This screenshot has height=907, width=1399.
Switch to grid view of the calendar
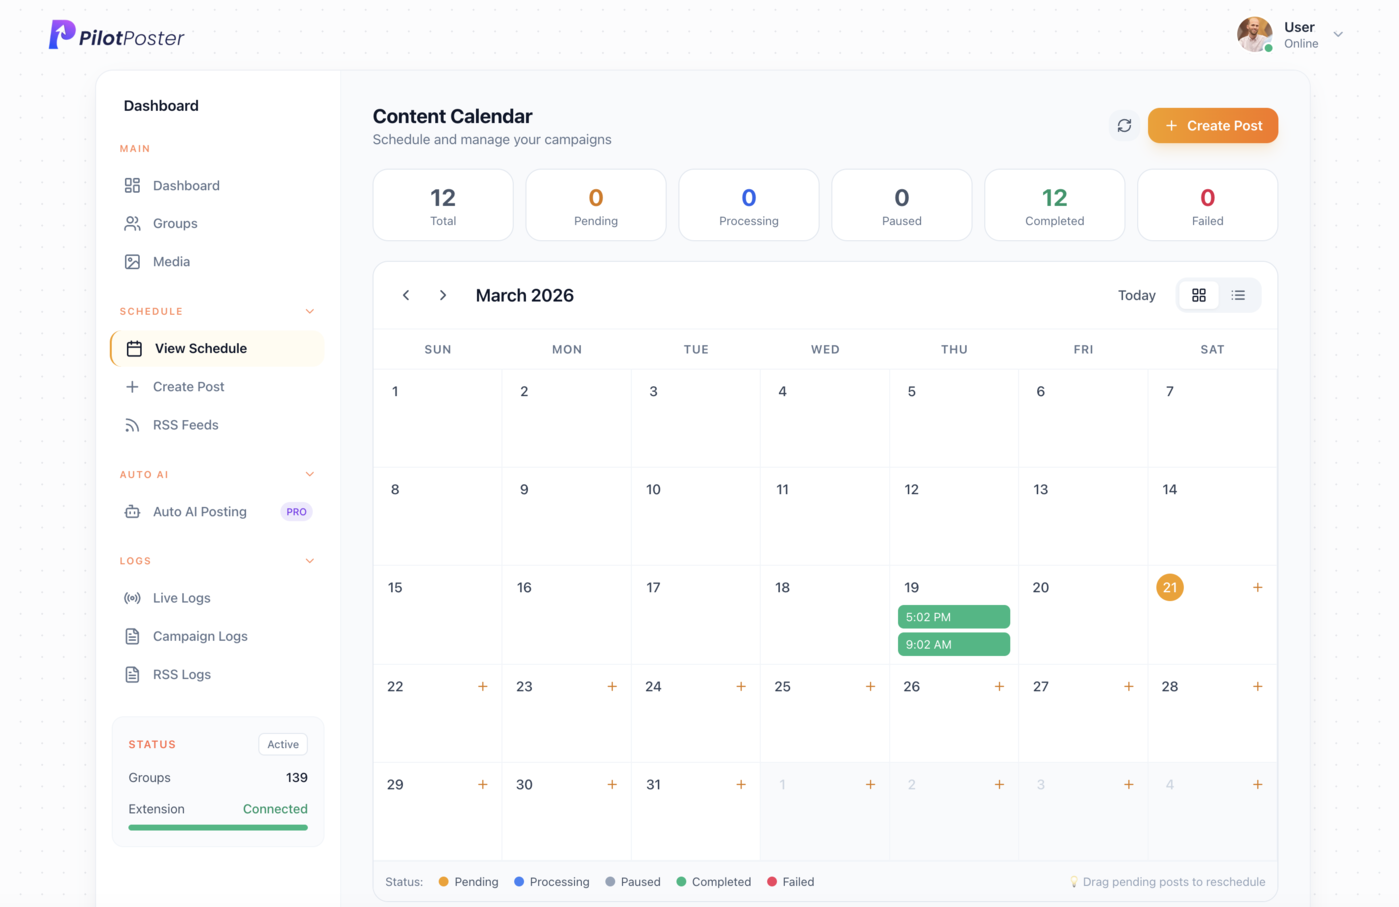[x=1199, y=295]
